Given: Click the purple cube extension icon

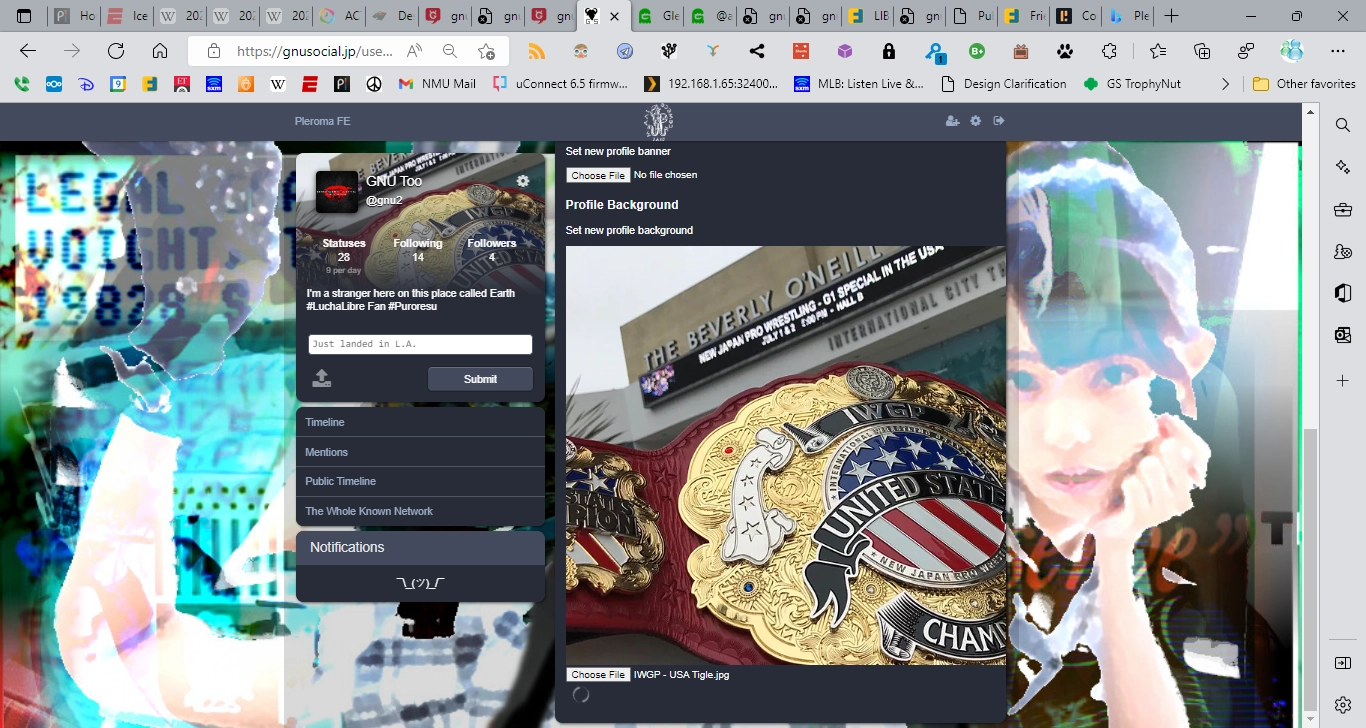Looking at the screenshot, I should [845, 51].
